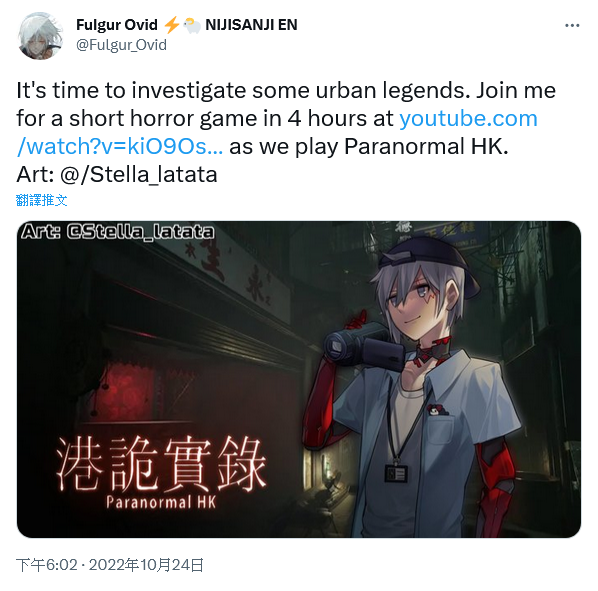Click the Art: @/Stella_latata credit text in tweet
Viewport: 598px width, 591px height.
point(117,175)
